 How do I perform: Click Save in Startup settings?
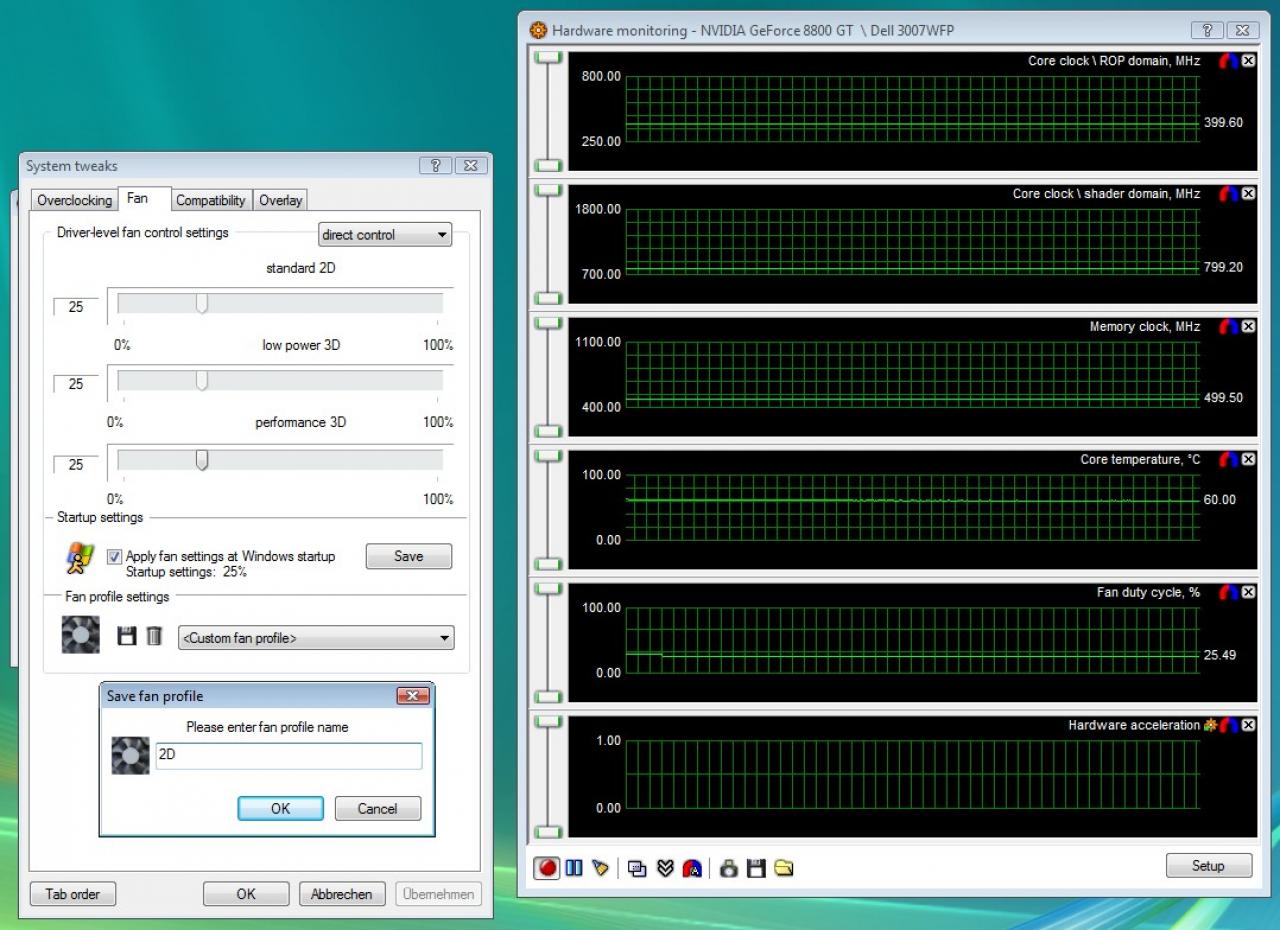(409, 557)
